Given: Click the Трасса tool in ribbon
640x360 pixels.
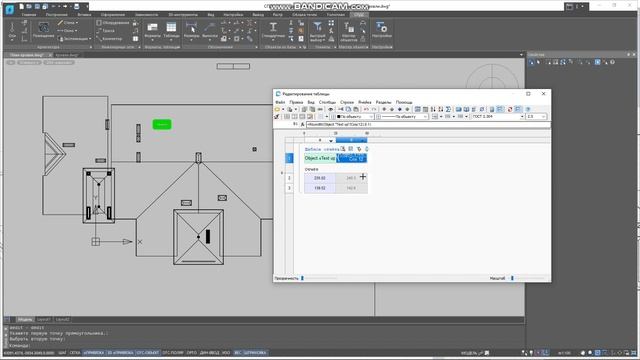Looking at the screenshot, I should tap(106, 31).
